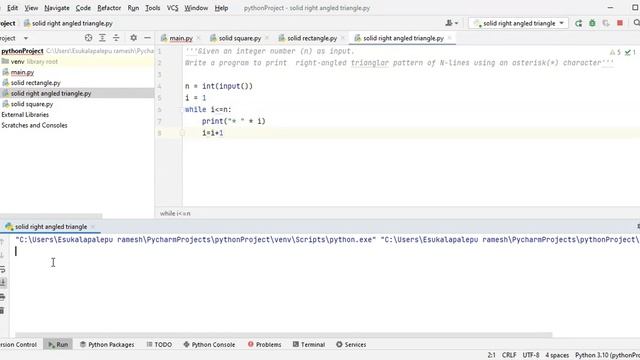Click print icon in run console sidebar
Image resolution: width=640 pixels, height=360 pixels.
pyautogui.click(x=3, y=297)
